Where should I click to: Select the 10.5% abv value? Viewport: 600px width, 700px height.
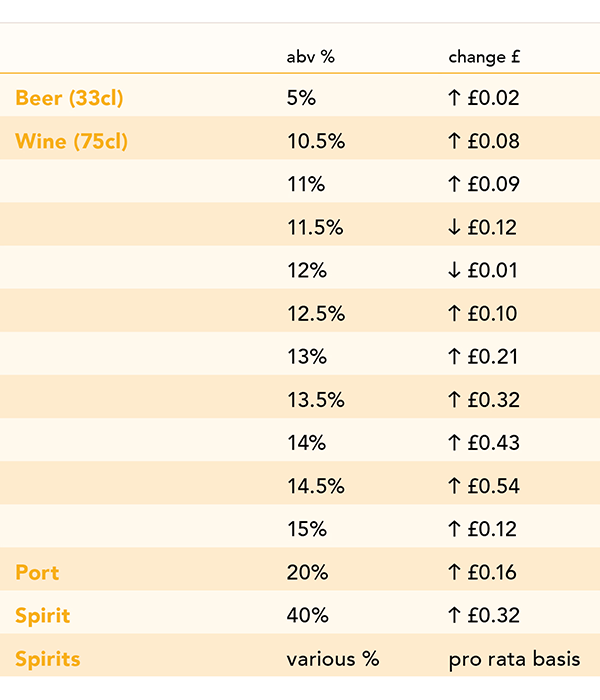(315, 141)
